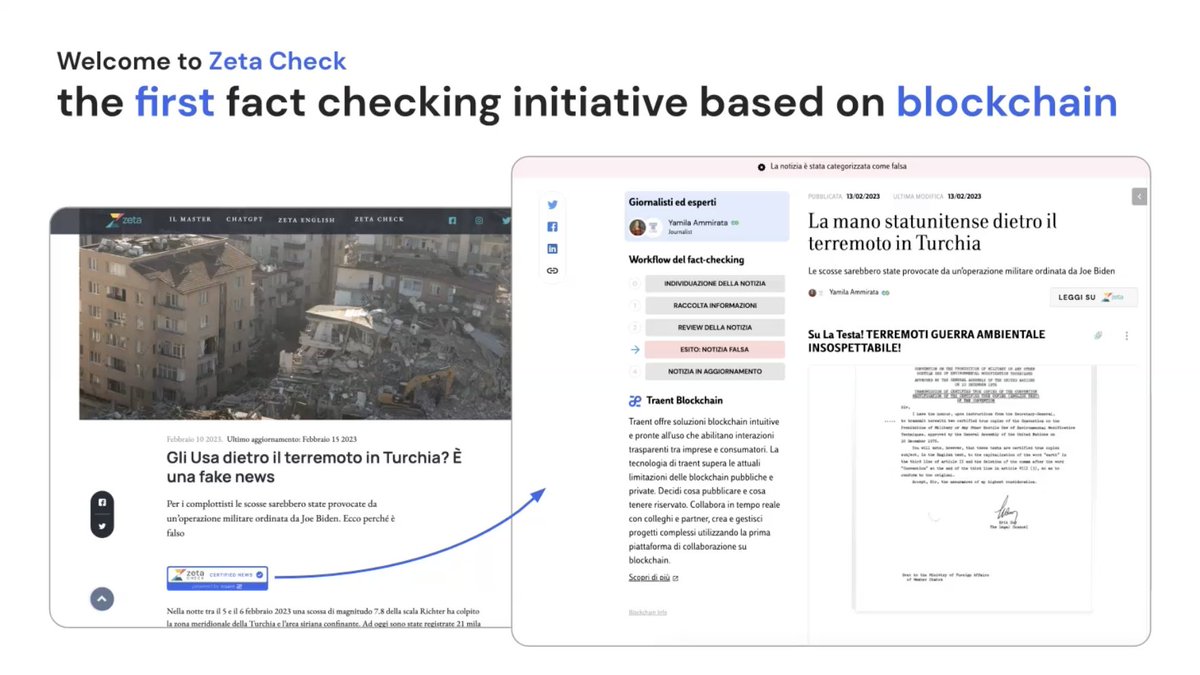Share the fact-check on Twitter
The width and height of the screenshot is (1200, 675).
552,204
